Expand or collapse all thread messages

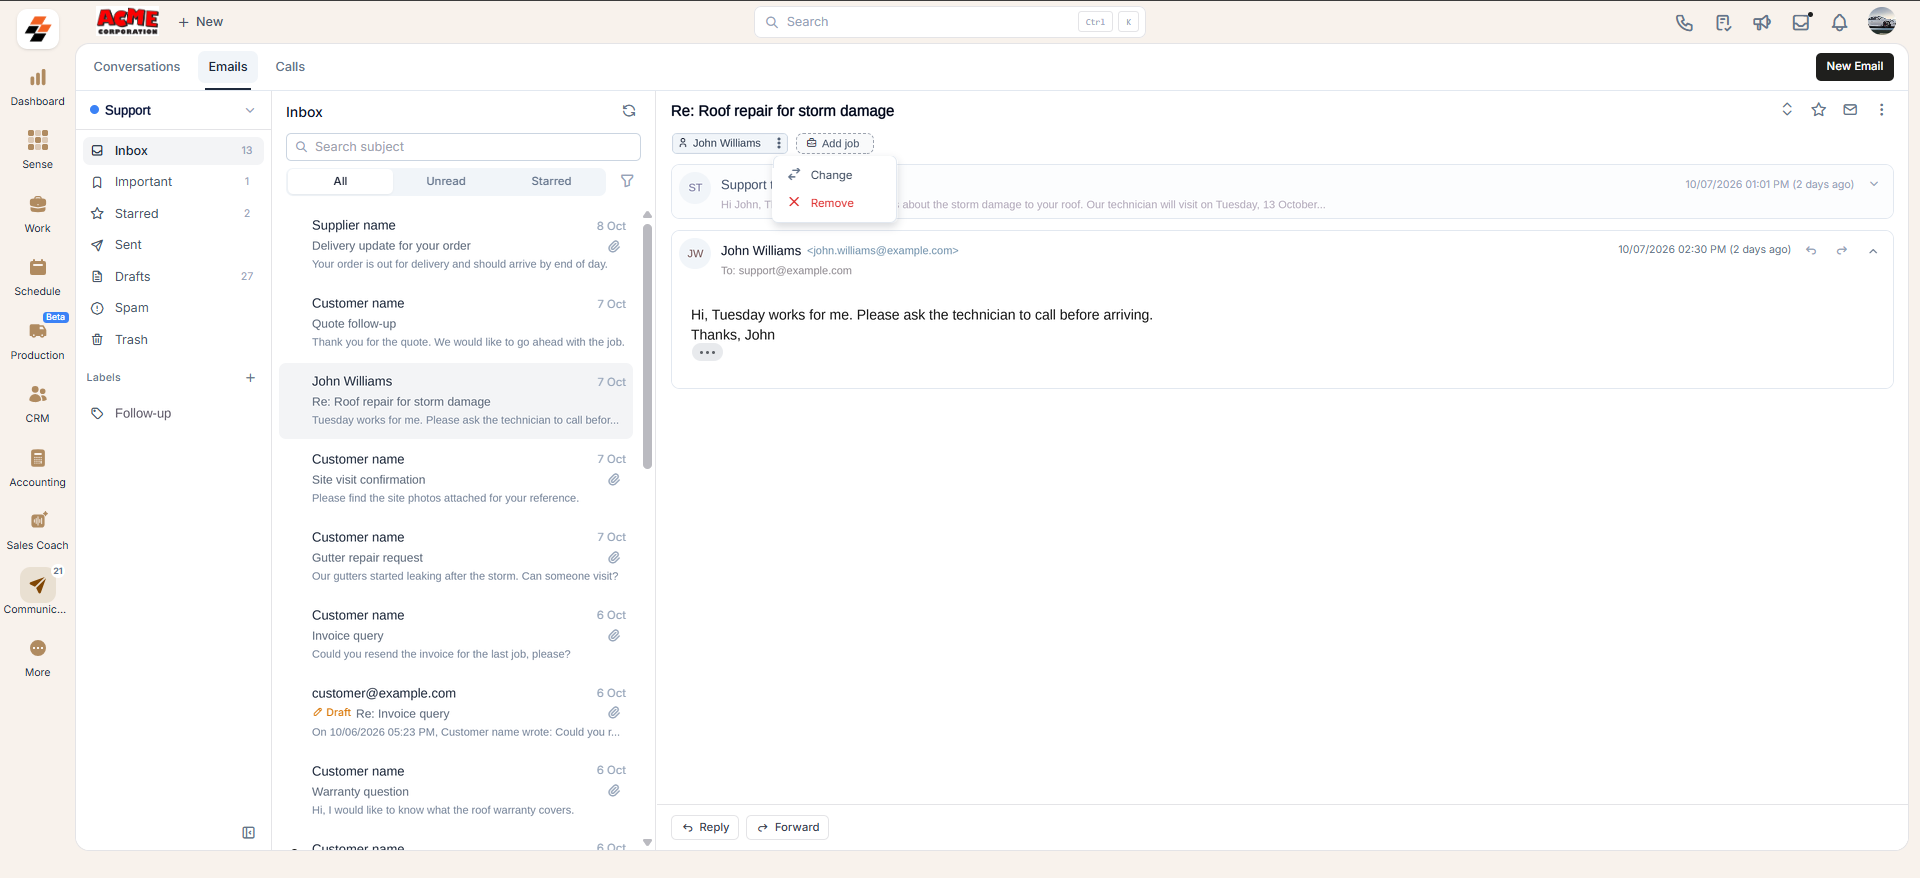(1787, 110)
